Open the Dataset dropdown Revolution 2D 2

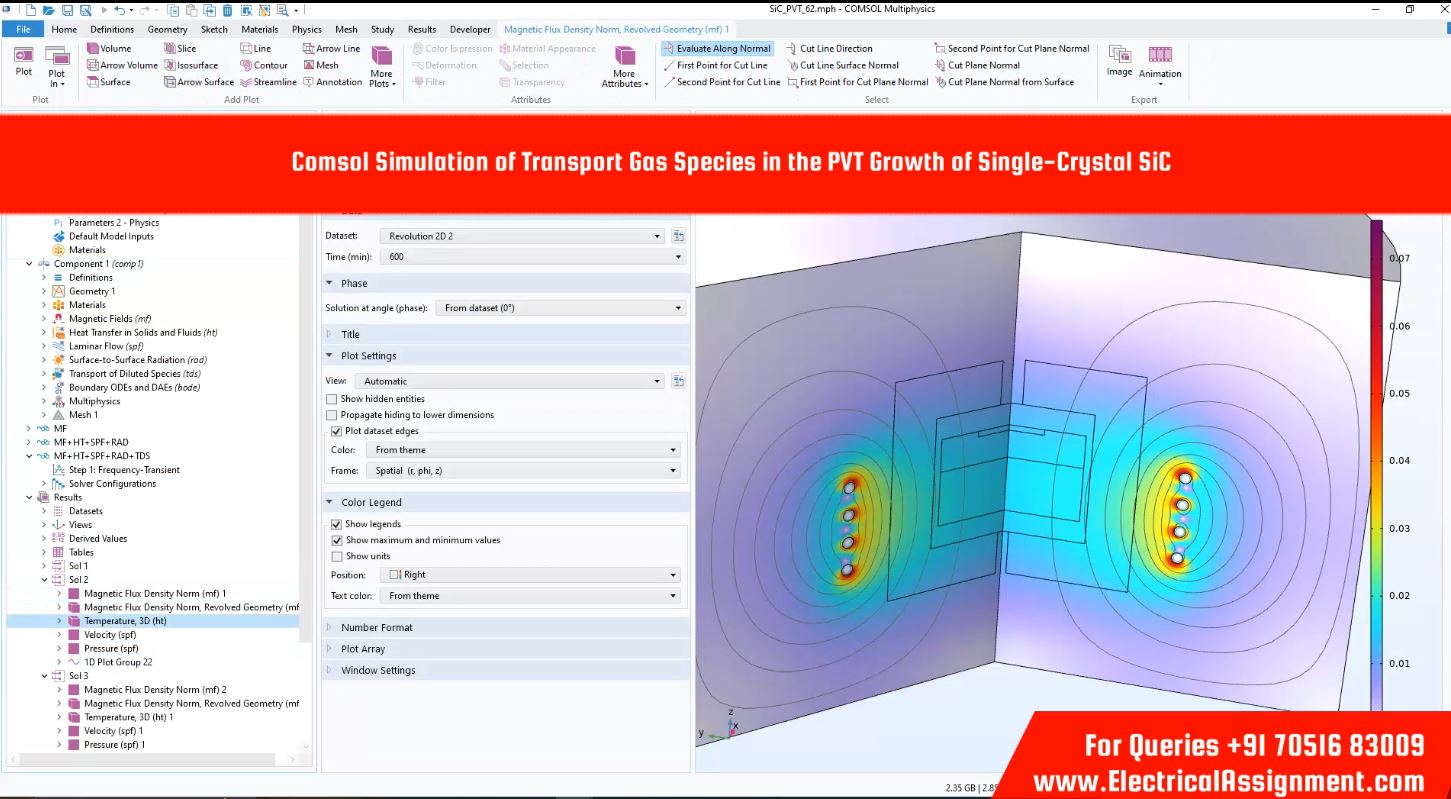pyautogui.click(x=521, y=236)
